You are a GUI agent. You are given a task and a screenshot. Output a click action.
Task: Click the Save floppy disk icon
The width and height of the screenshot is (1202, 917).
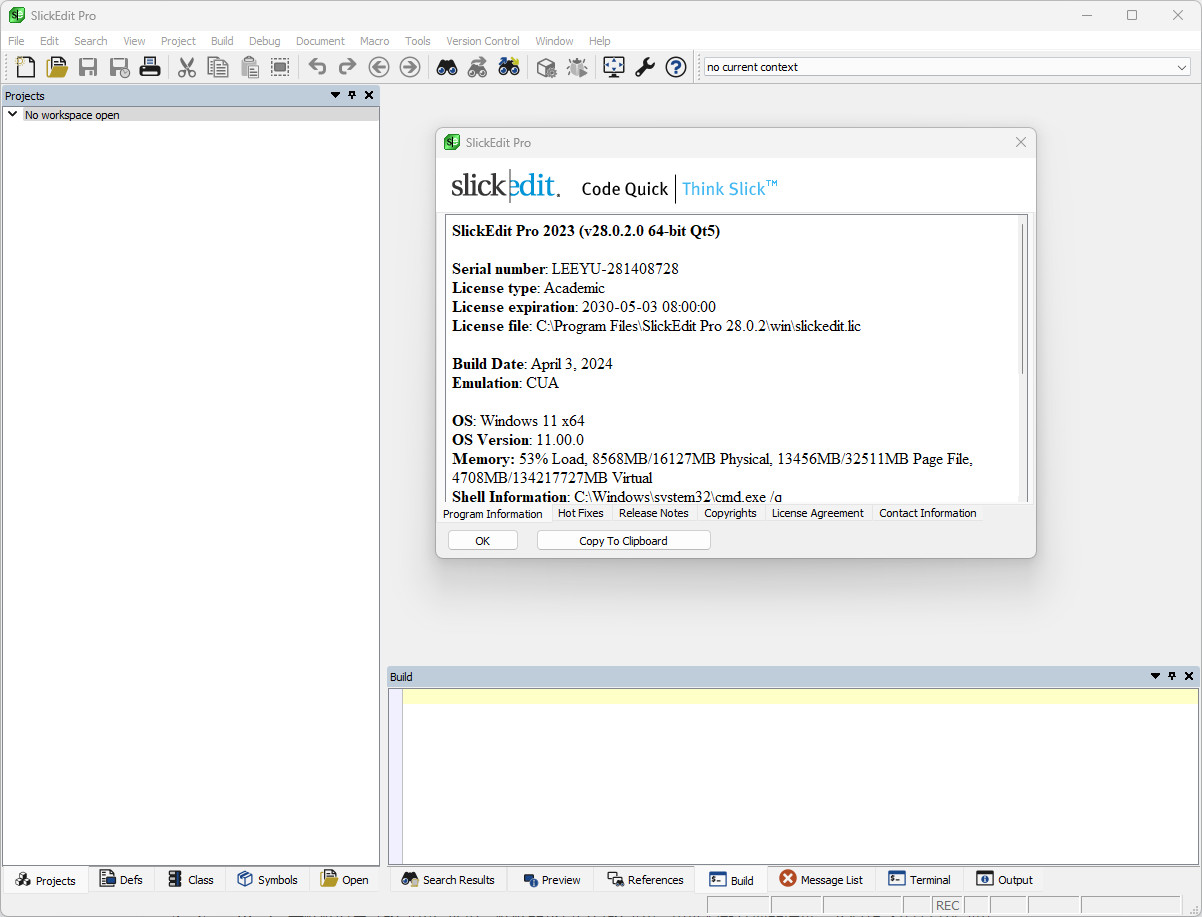(x=88, y=67)
